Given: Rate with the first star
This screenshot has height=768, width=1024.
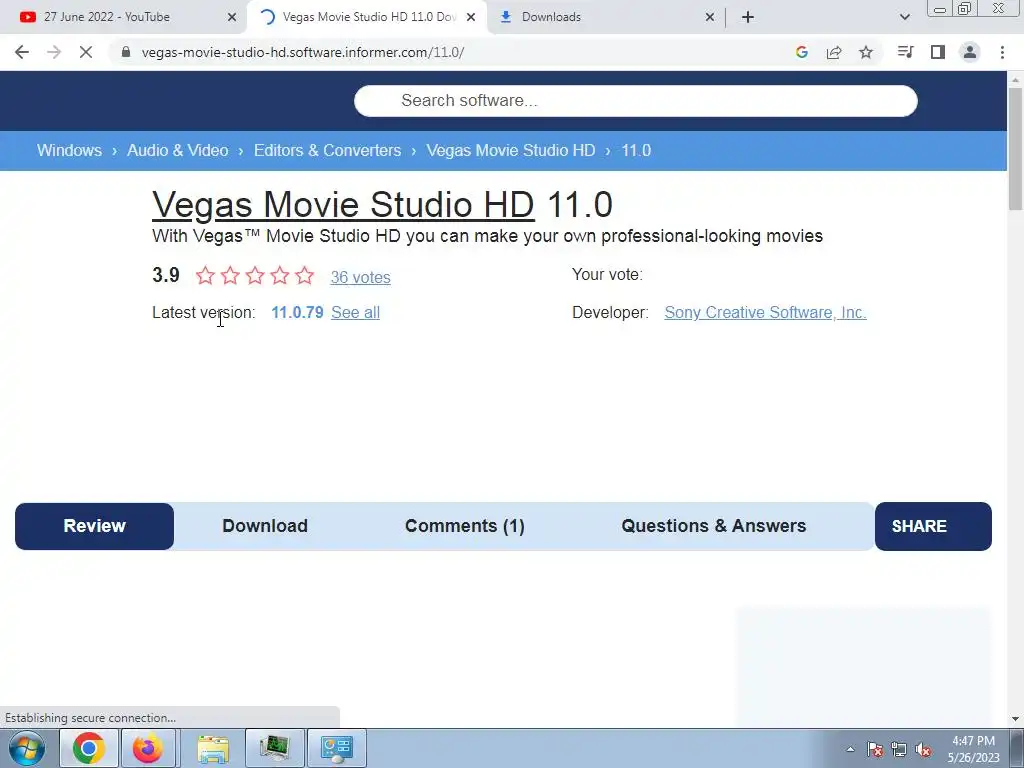Looking at the screenshot, I should pyautogui.click(x=205, y=276).
